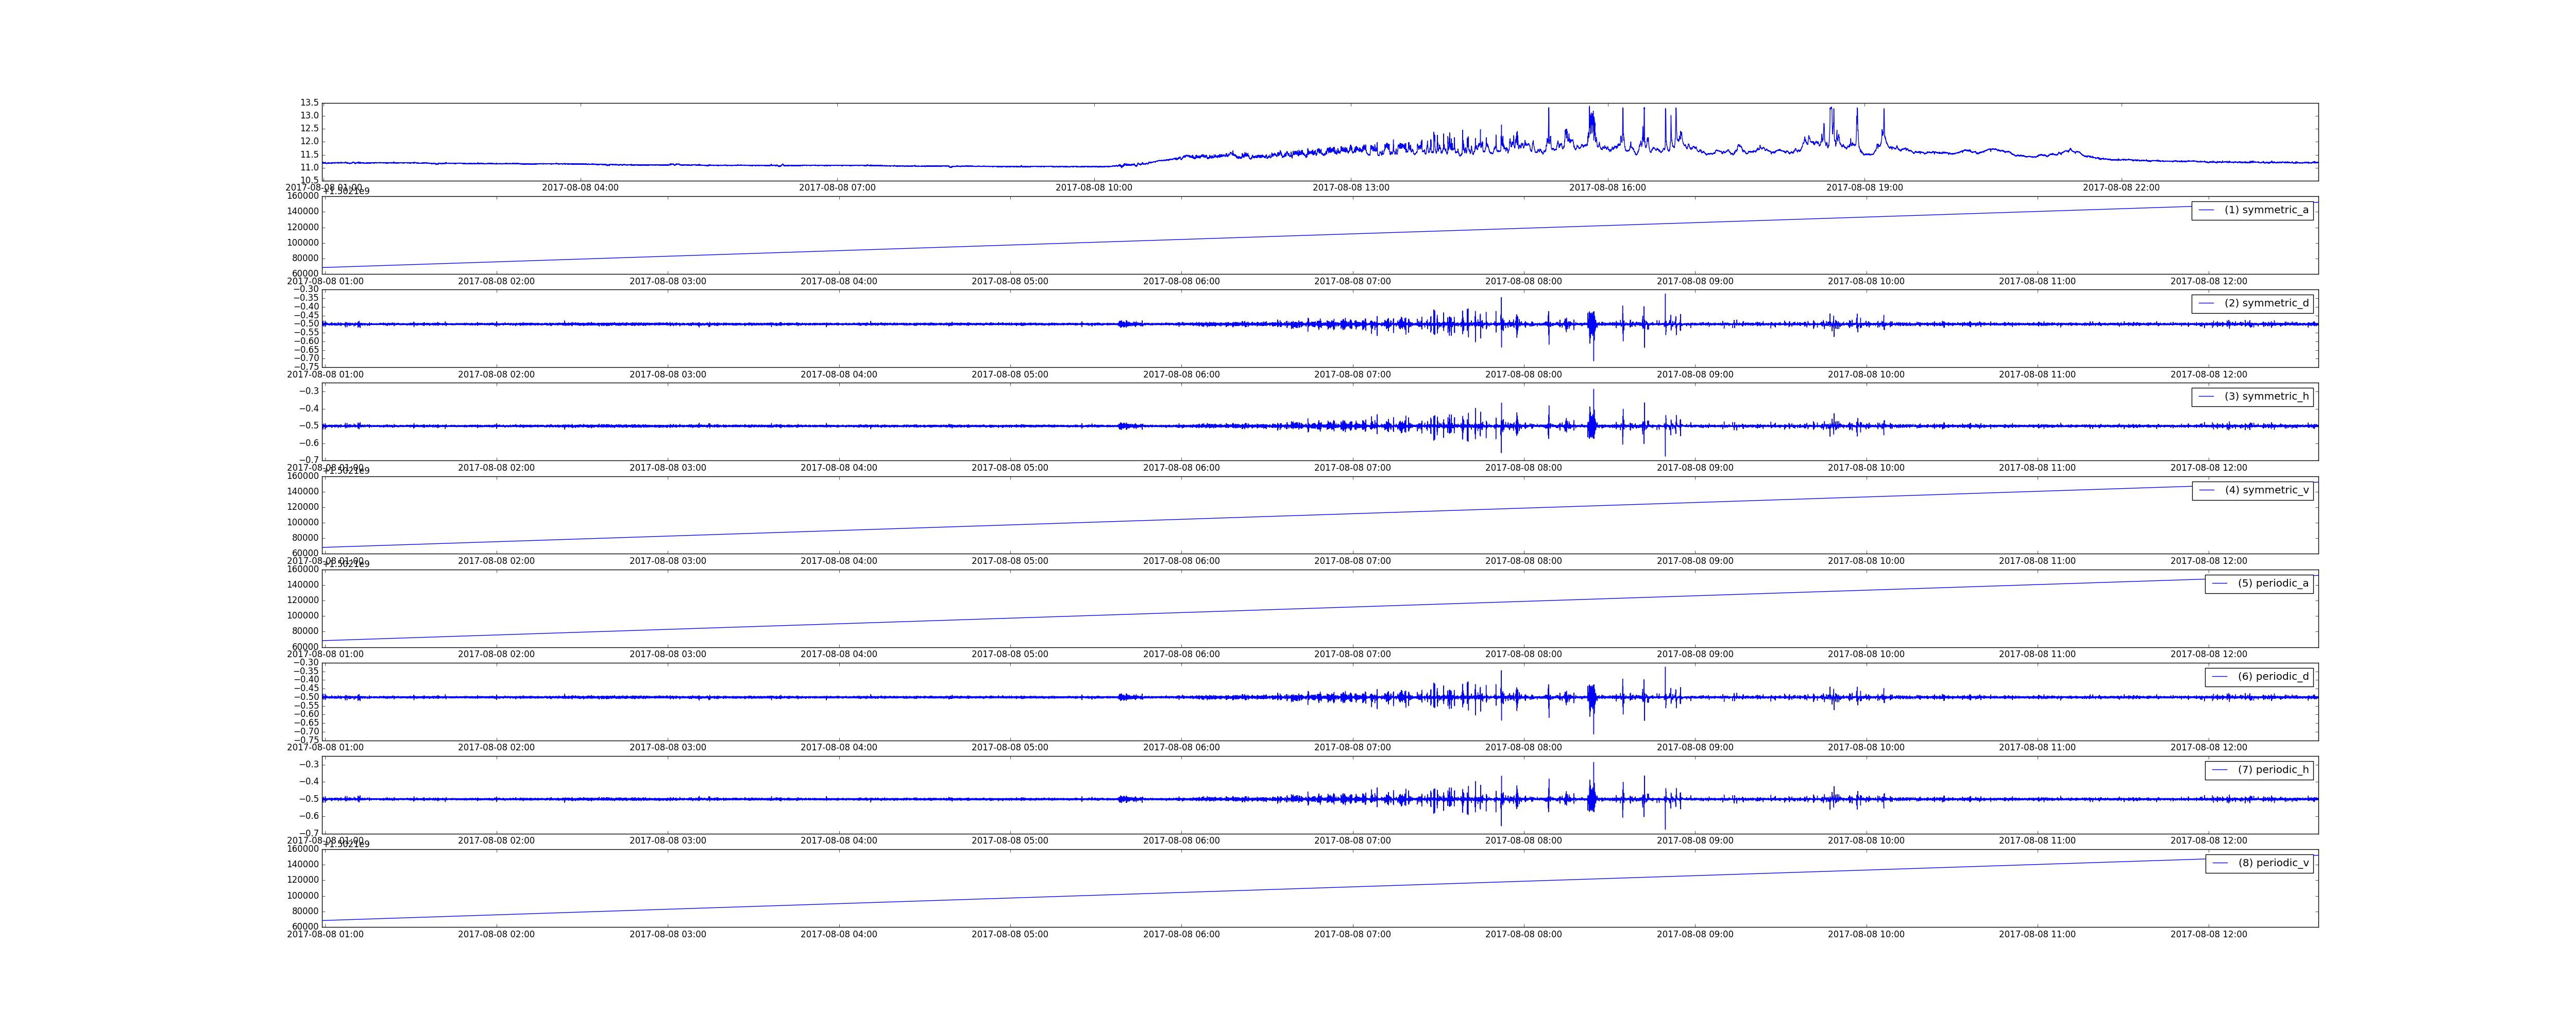Click the (1) symmetric_a legend label
Viewport: 2576px width, 1030px height.
click(x=2266, y=210)
